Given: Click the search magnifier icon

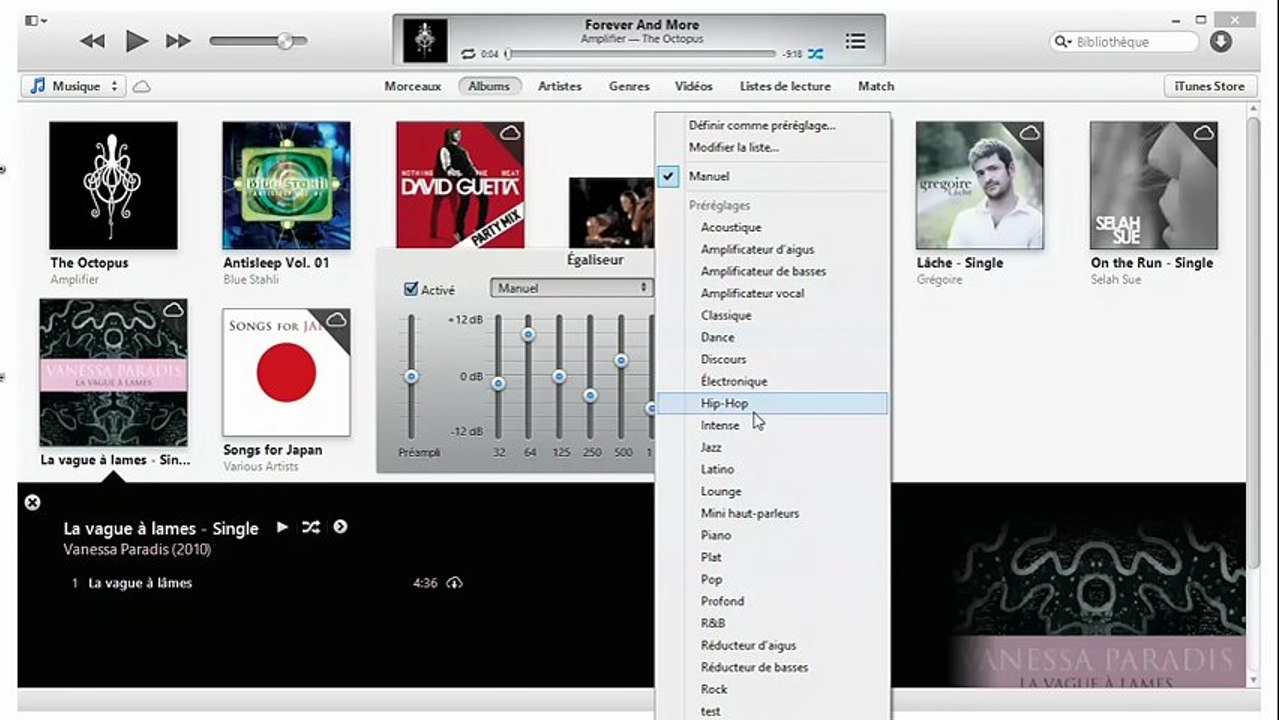Looking at the screenshot, I should (x=1064, y=42).
